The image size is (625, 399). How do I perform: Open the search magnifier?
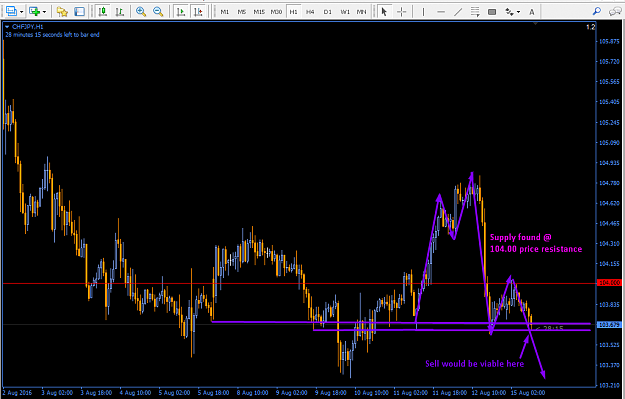pos(596,12)
